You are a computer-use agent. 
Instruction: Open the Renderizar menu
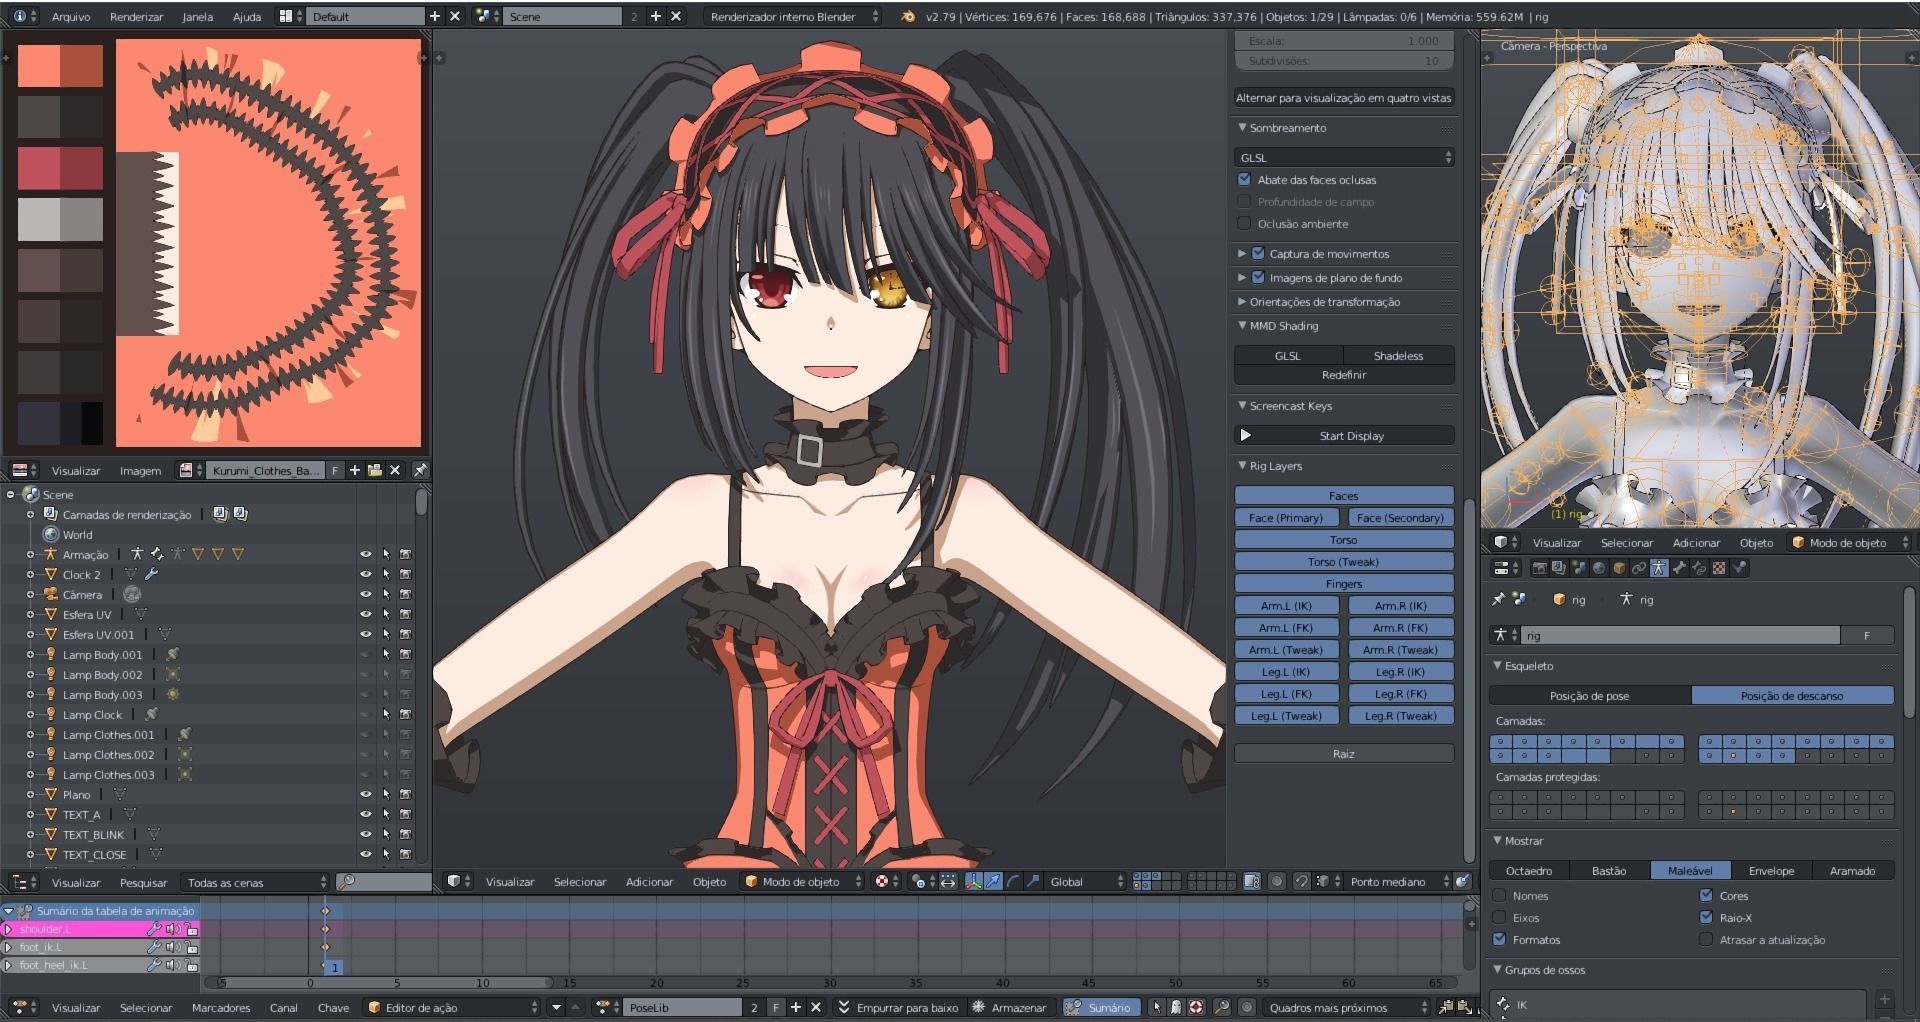pyautogui.click(x=136, y=16)
